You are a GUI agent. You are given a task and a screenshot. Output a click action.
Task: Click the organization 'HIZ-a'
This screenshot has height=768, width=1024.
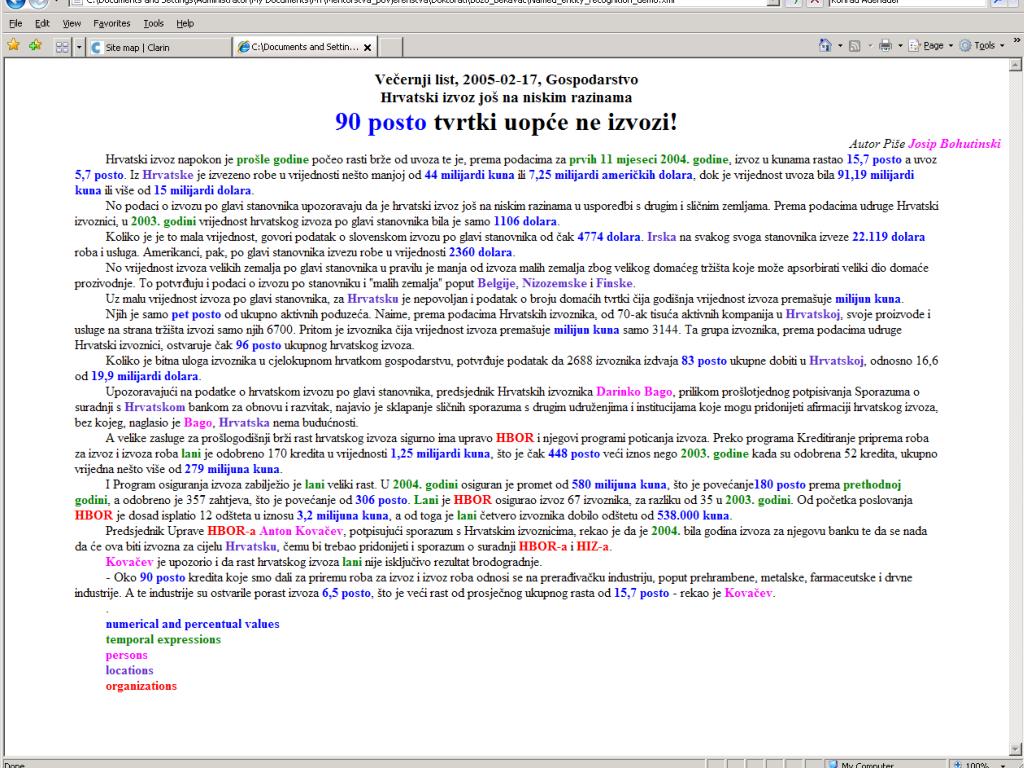[x=592, y=547]
